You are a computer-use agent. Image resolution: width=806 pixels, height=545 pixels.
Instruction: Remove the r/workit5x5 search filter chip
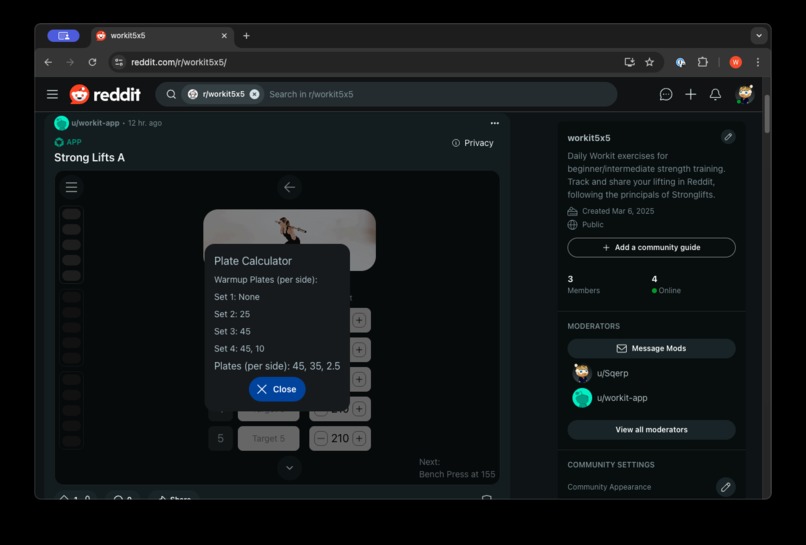(254, 94)
